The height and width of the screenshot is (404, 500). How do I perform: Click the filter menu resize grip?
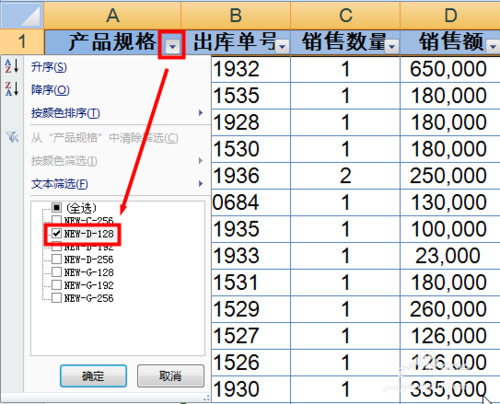coord(207,398)
